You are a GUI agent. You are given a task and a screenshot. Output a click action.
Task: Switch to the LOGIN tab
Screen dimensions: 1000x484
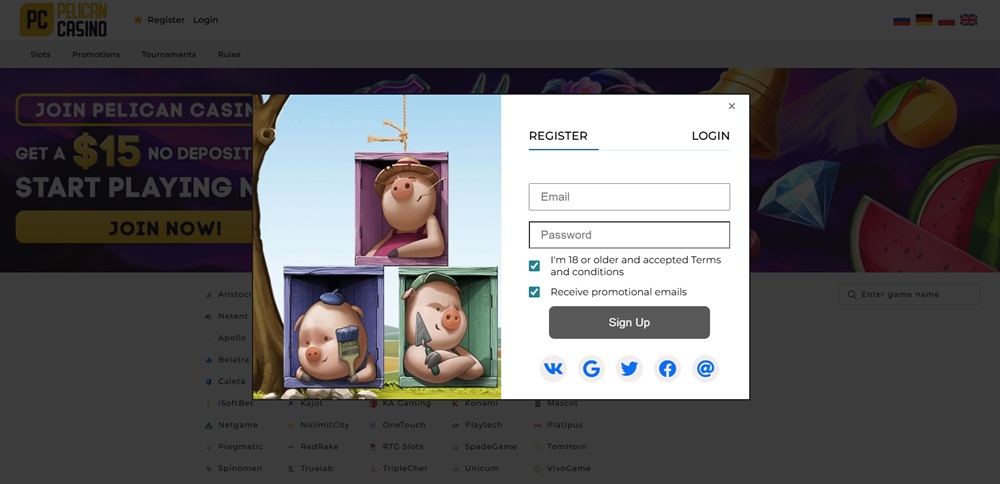click(x=710, y=136)
